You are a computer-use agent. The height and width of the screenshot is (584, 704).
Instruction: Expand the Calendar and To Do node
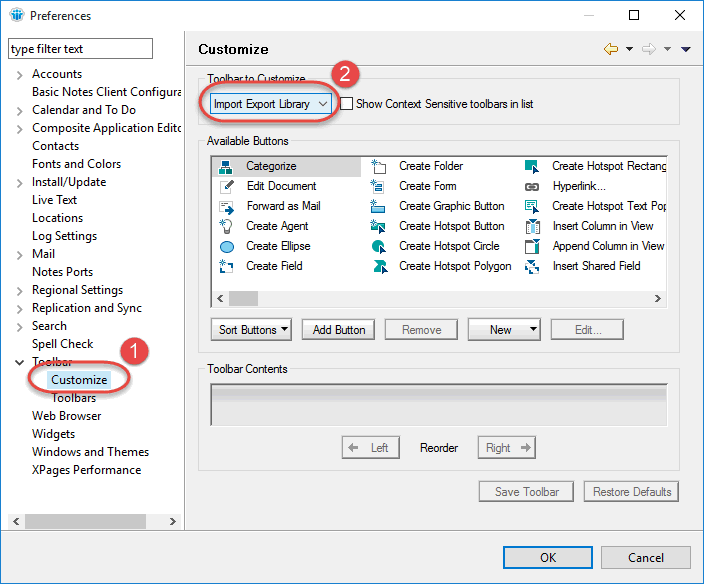coord(19,111)
